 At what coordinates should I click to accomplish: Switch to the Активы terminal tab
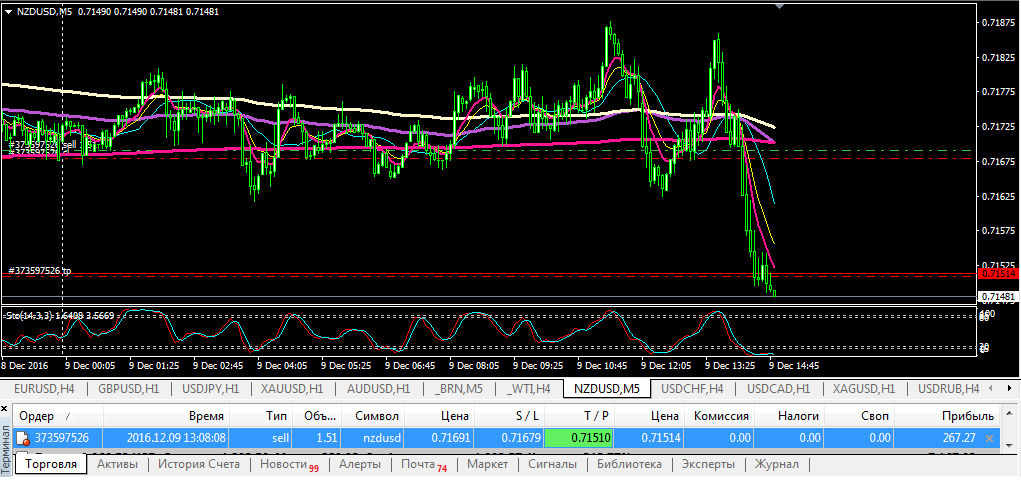(117, 464)
